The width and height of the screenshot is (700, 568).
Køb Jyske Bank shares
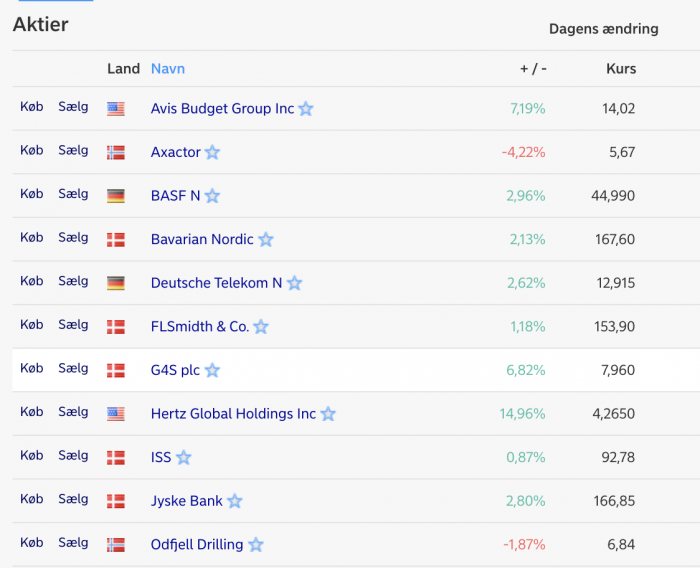(x=32, y=499)
